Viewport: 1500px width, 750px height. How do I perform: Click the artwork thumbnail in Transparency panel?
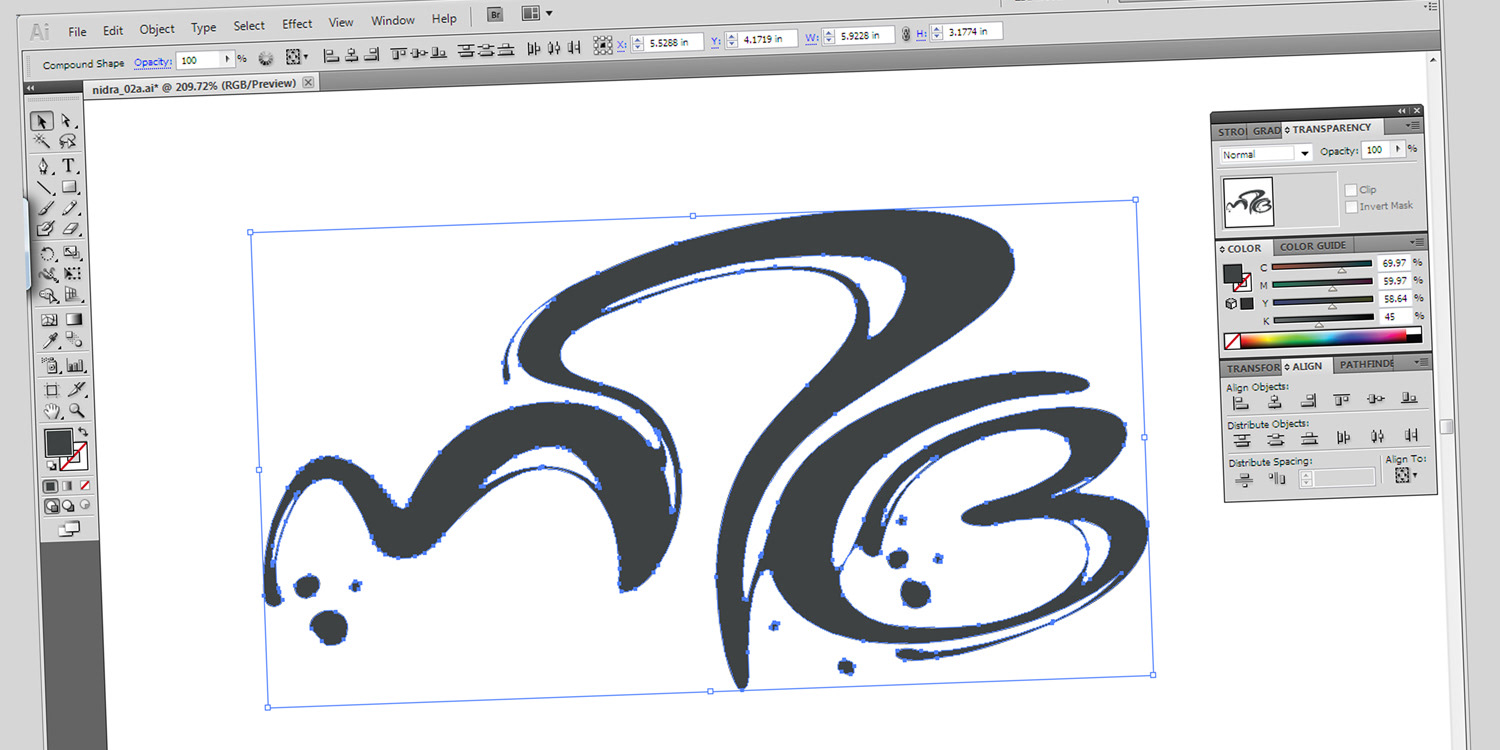point(1249,202)
